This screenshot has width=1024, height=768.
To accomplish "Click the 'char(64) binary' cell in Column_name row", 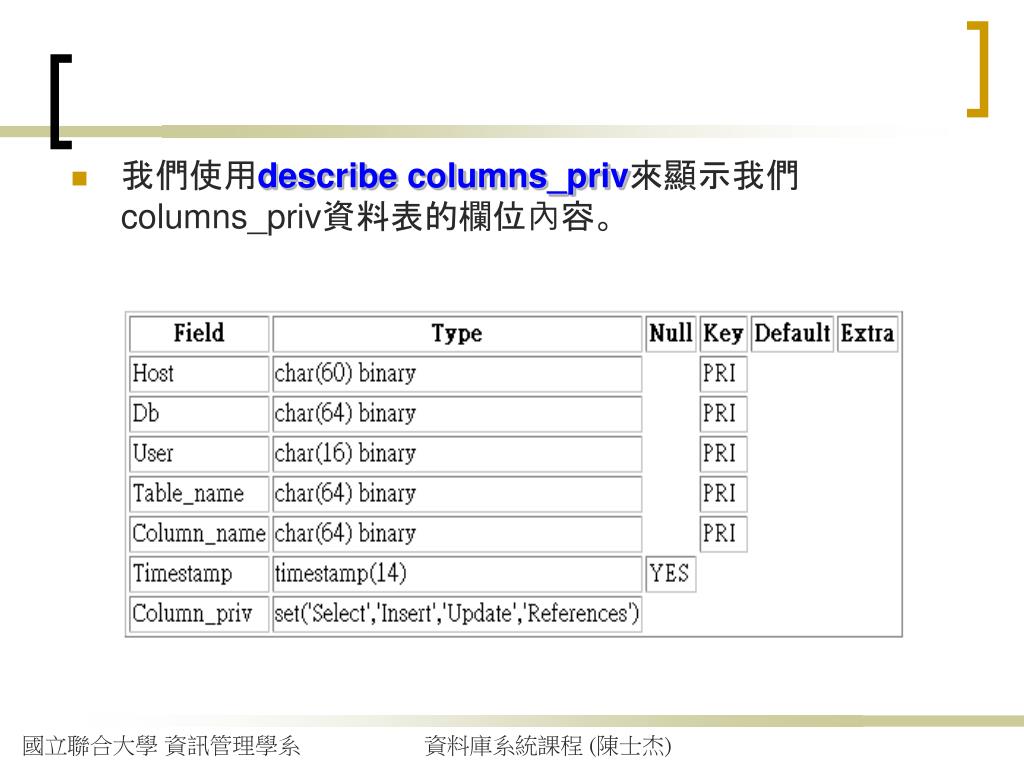I will click(x=457, y=534).
